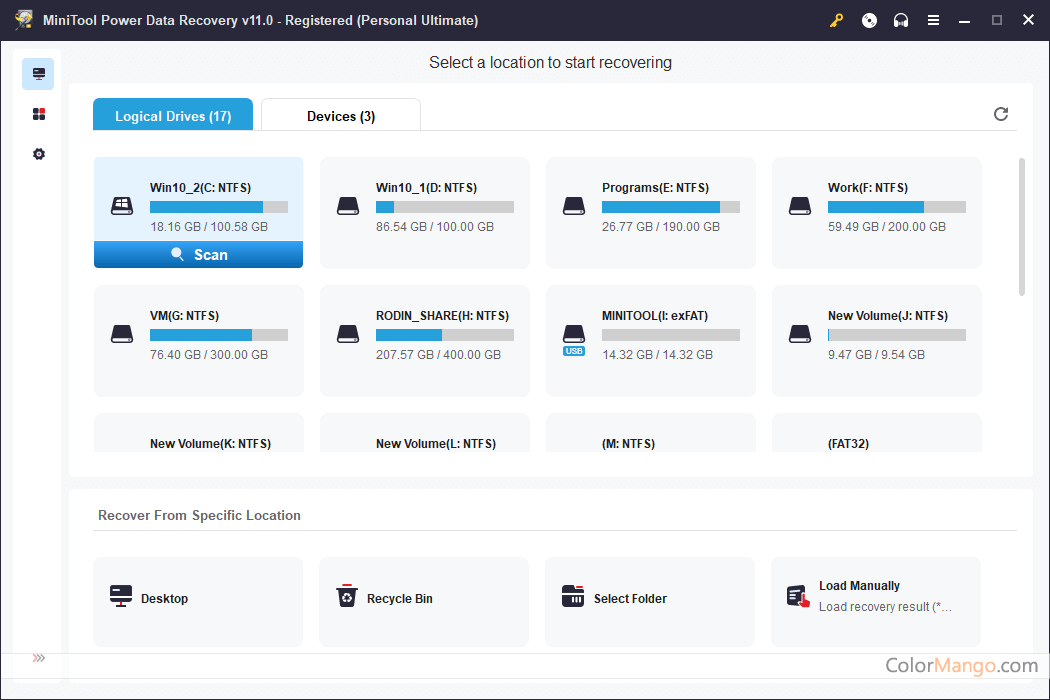The height and width of the screenshot is (700, 1050).
Task: Click Select Folder option
Action: click(650, 600)
